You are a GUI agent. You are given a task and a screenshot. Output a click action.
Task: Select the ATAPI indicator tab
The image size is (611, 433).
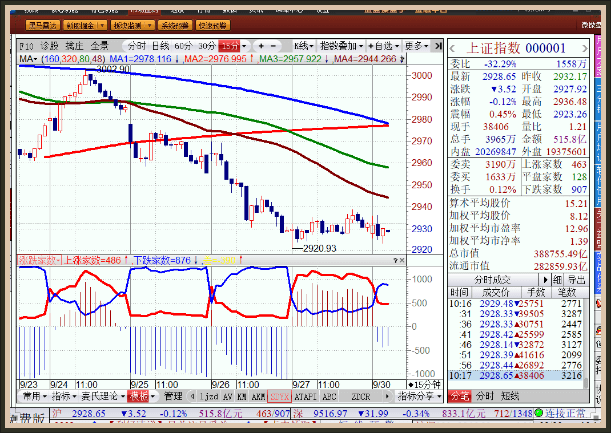pyautogui.click(x=305, y=397)
